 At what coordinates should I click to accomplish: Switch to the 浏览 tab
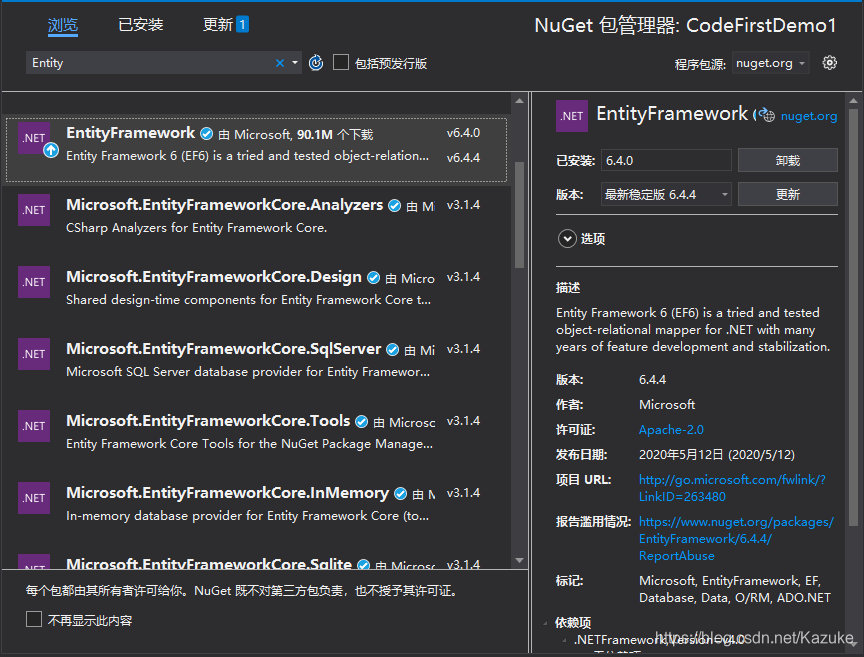[63, 25]
